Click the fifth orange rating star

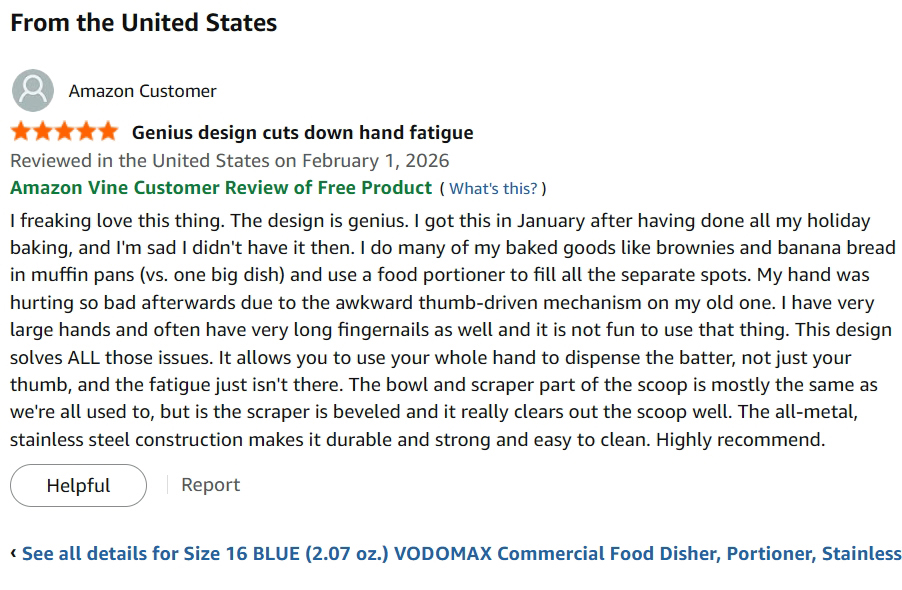click(x=108, y=132)
